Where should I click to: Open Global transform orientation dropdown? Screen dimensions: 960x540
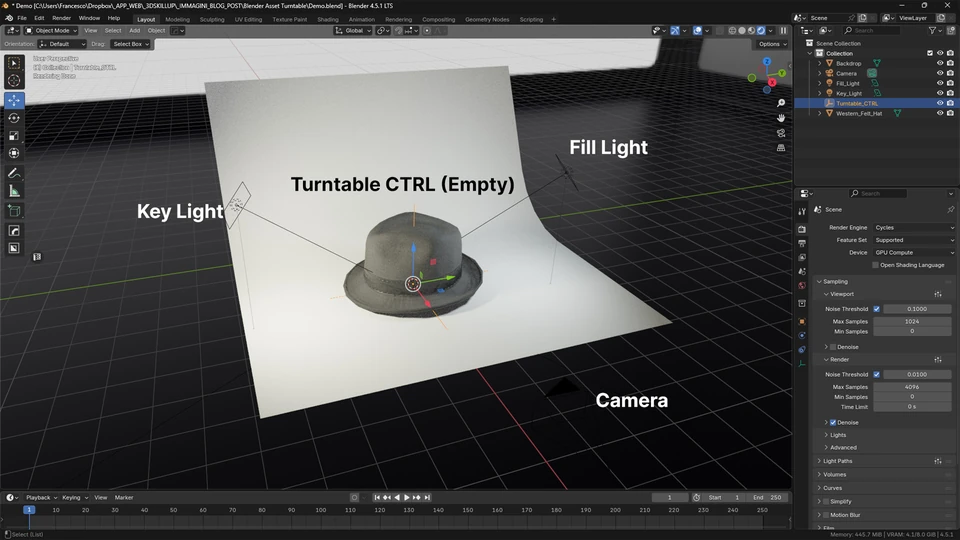353,30
